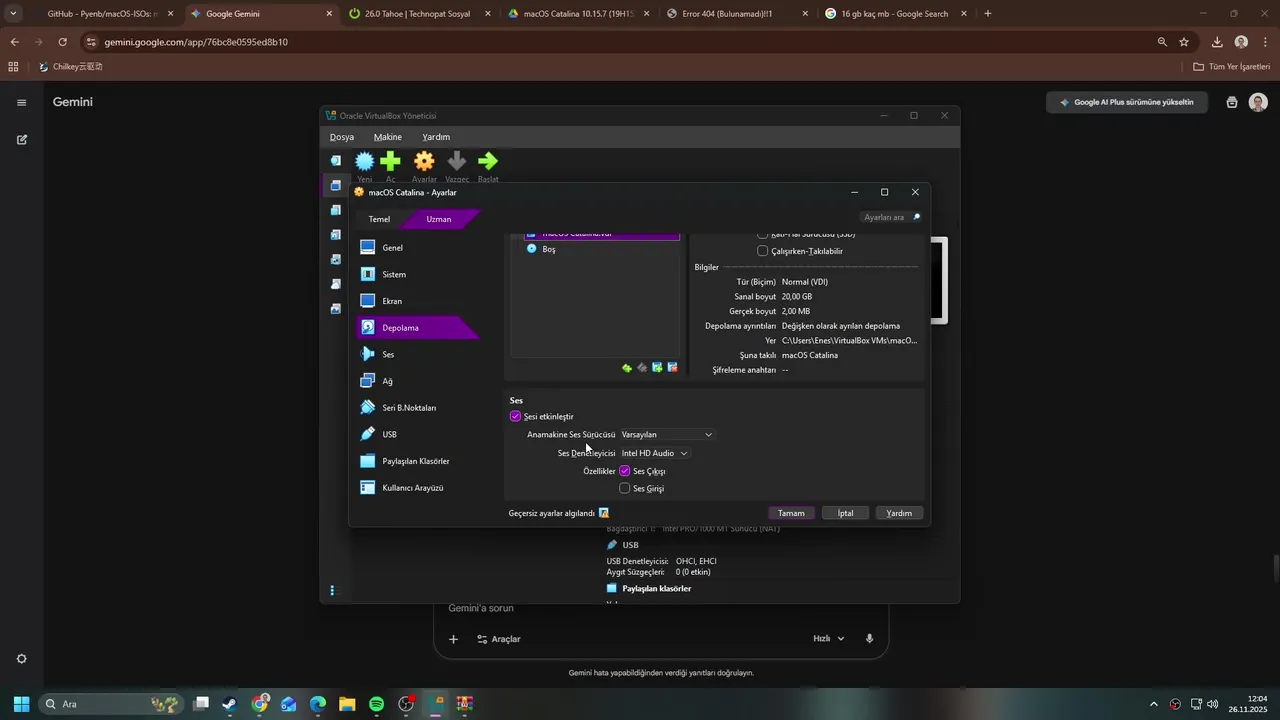Viewport: 1280px width, 720px height.
Task: Switch to Uzman settings tab
Action: point(439,219)
